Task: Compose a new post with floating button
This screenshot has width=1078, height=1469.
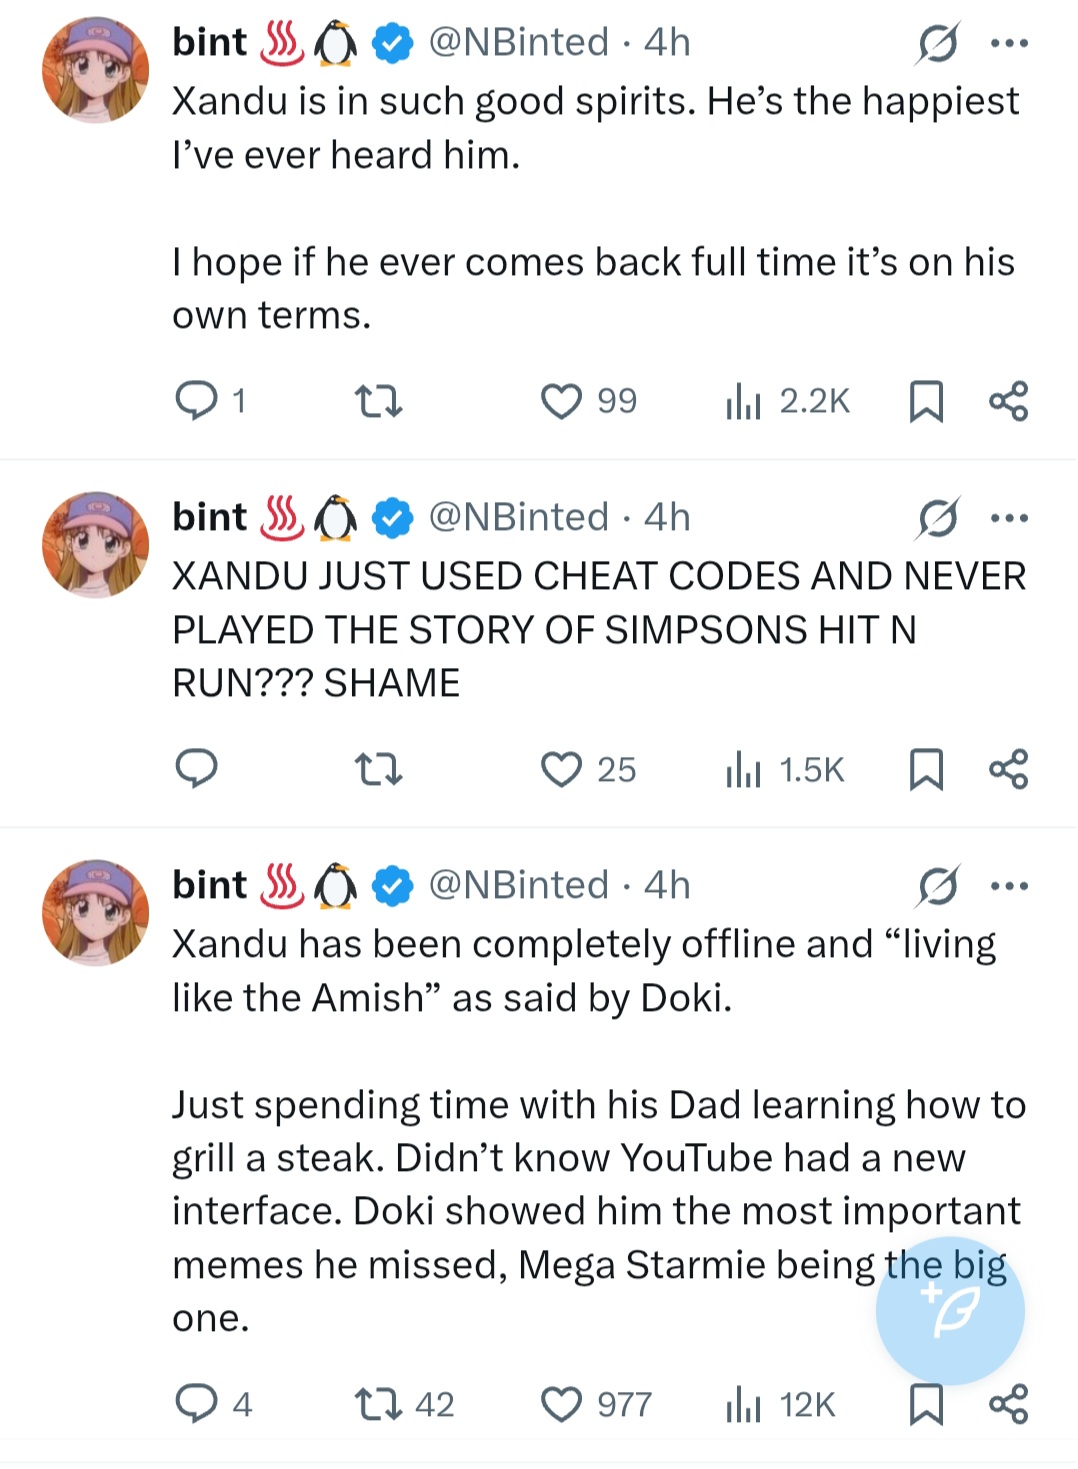Action: point(950,1311)
